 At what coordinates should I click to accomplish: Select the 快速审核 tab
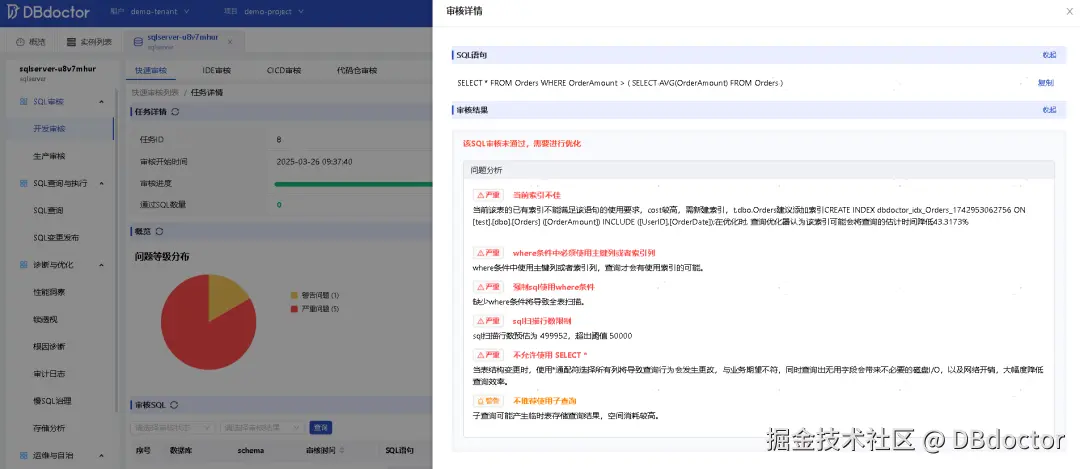point(150,70)
